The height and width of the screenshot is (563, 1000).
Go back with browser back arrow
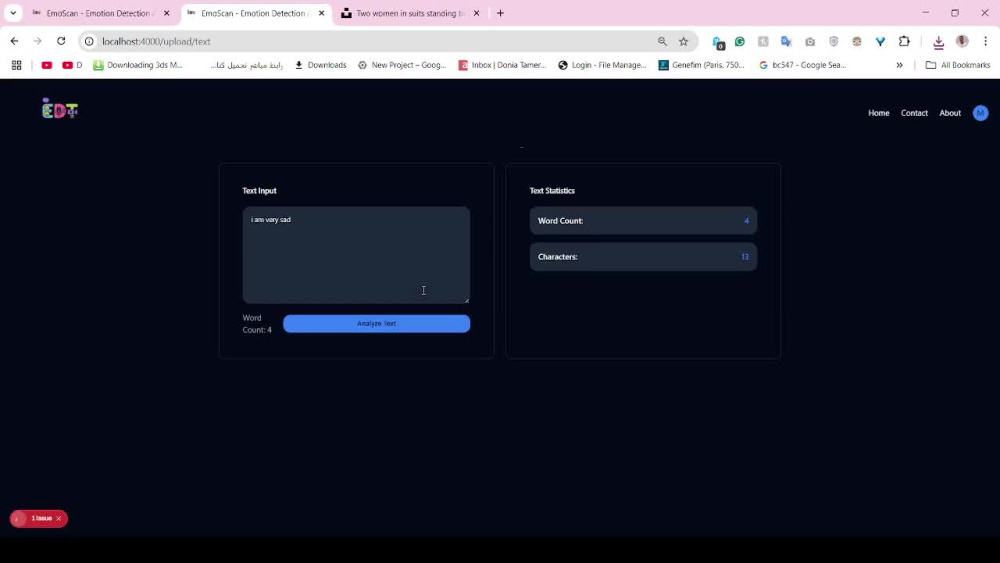14,41
